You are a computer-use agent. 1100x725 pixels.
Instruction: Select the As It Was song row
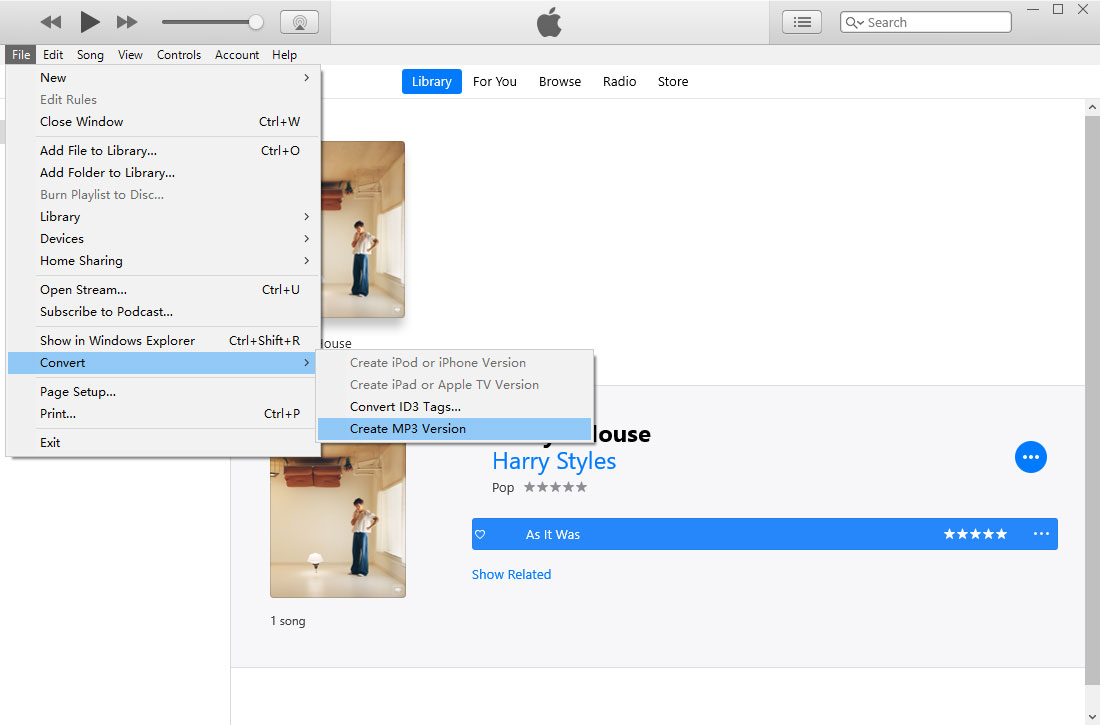765,534
